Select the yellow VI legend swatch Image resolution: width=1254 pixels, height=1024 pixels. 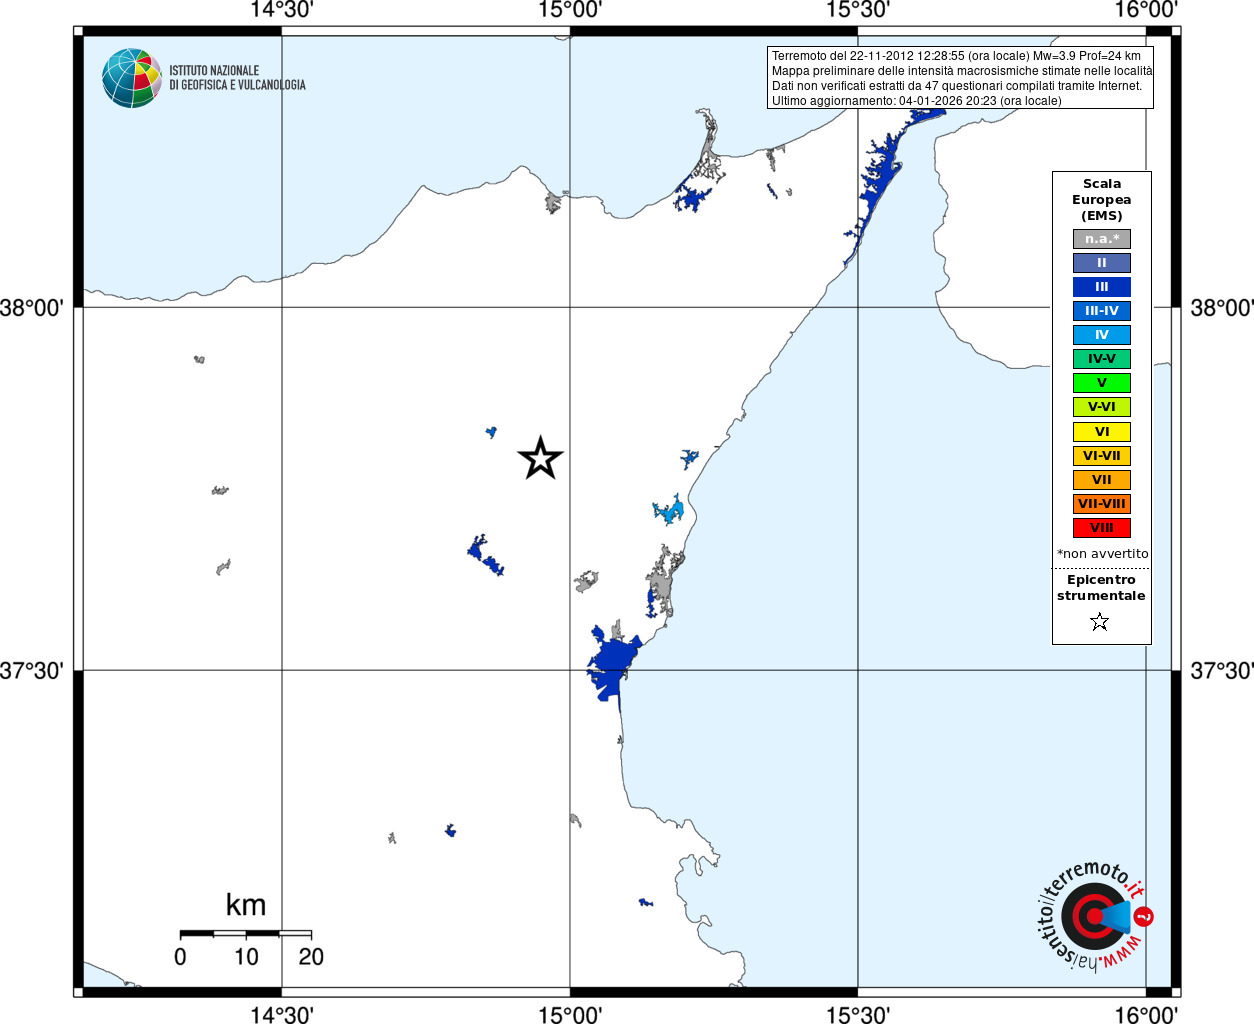1102,432
